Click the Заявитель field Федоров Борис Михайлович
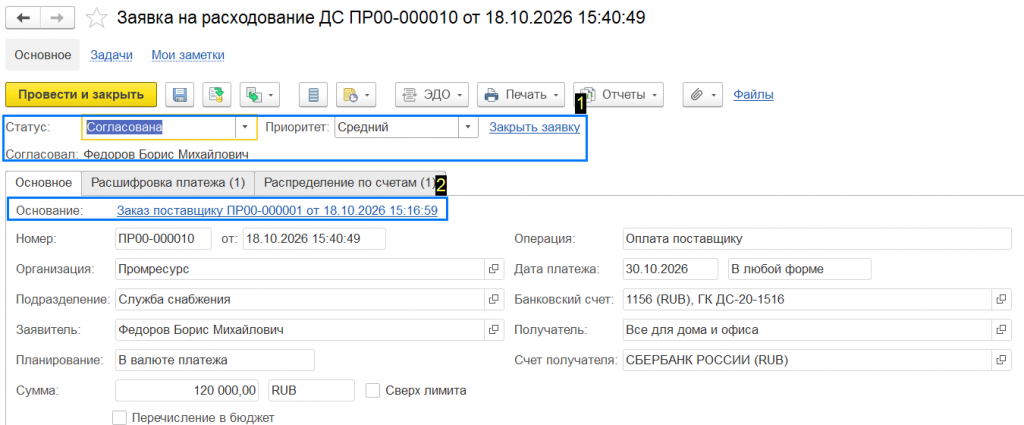 pos(299,330)
